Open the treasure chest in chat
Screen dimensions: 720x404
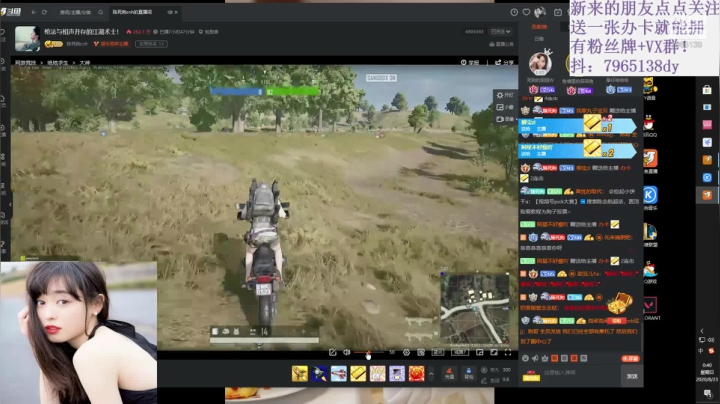pyautogui.click(x=620, y=303)
